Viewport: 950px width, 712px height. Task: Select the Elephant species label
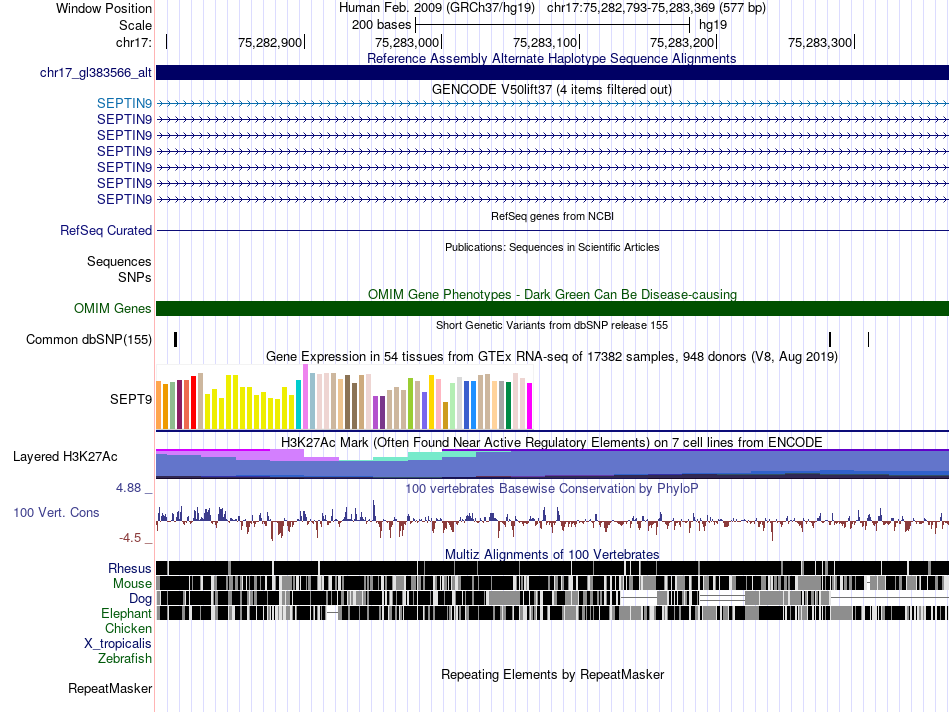coord(126,614)
